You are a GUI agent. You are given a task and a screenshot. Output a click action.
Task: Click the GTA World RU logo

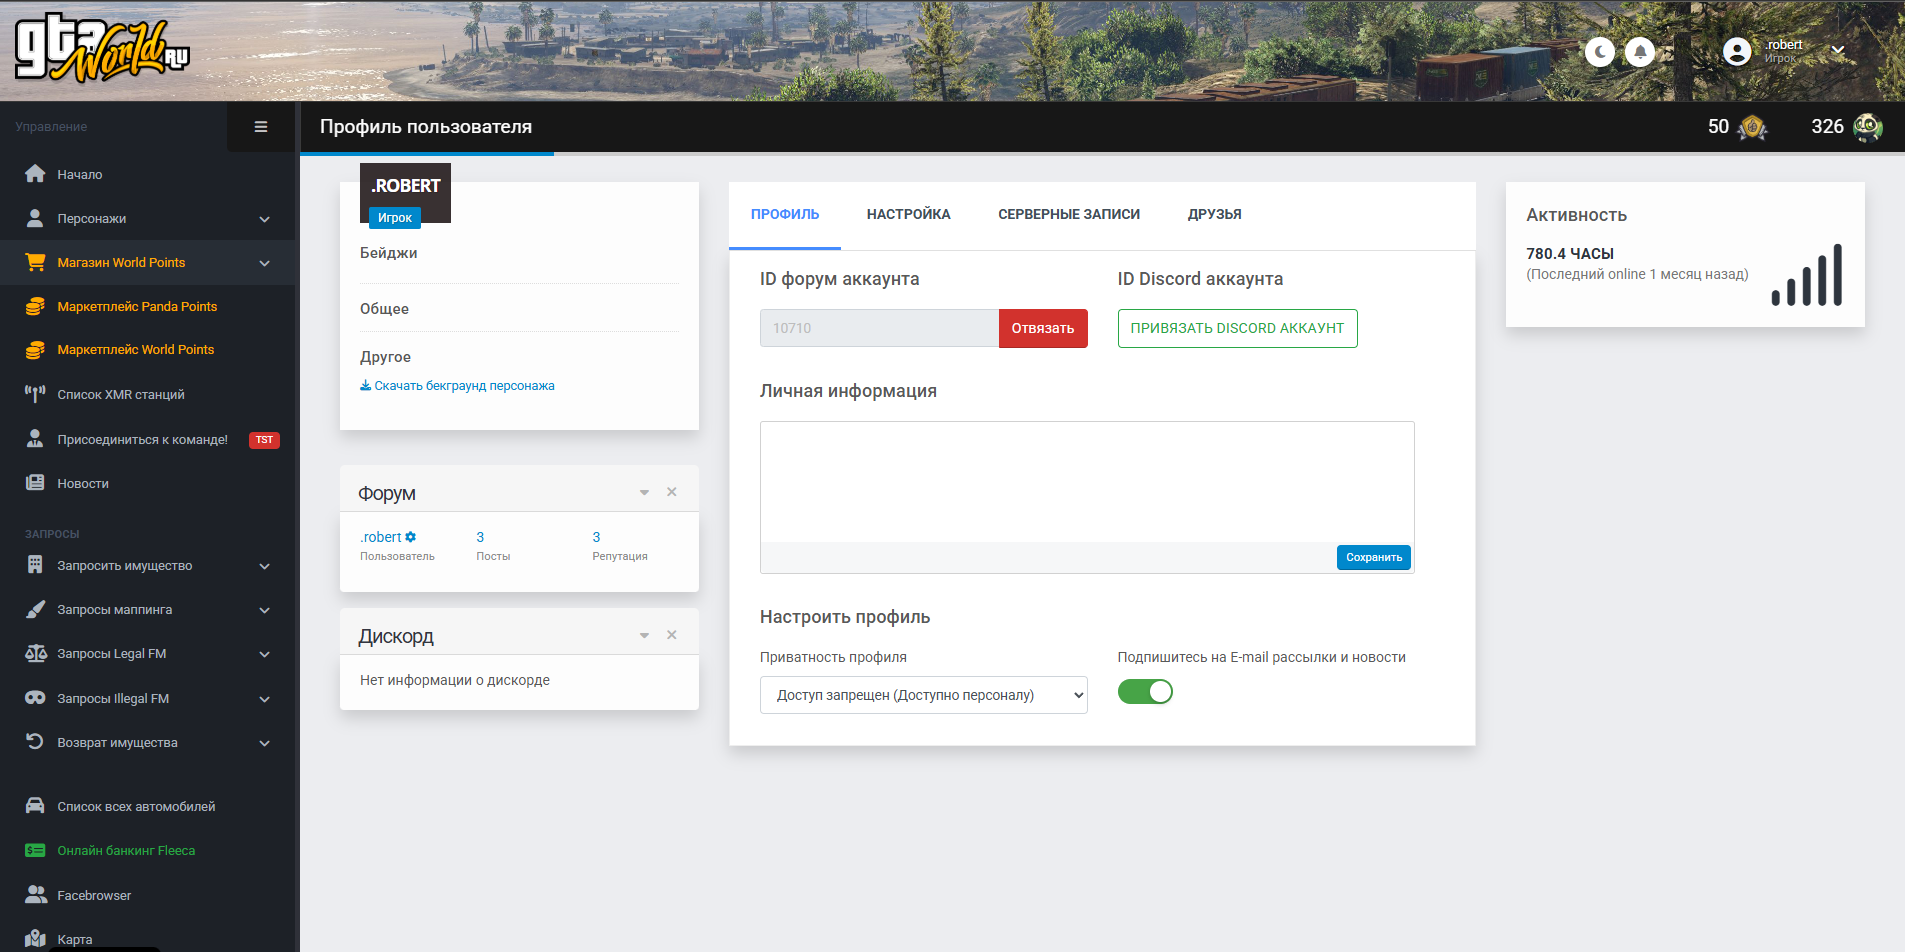tap(102, 47)
